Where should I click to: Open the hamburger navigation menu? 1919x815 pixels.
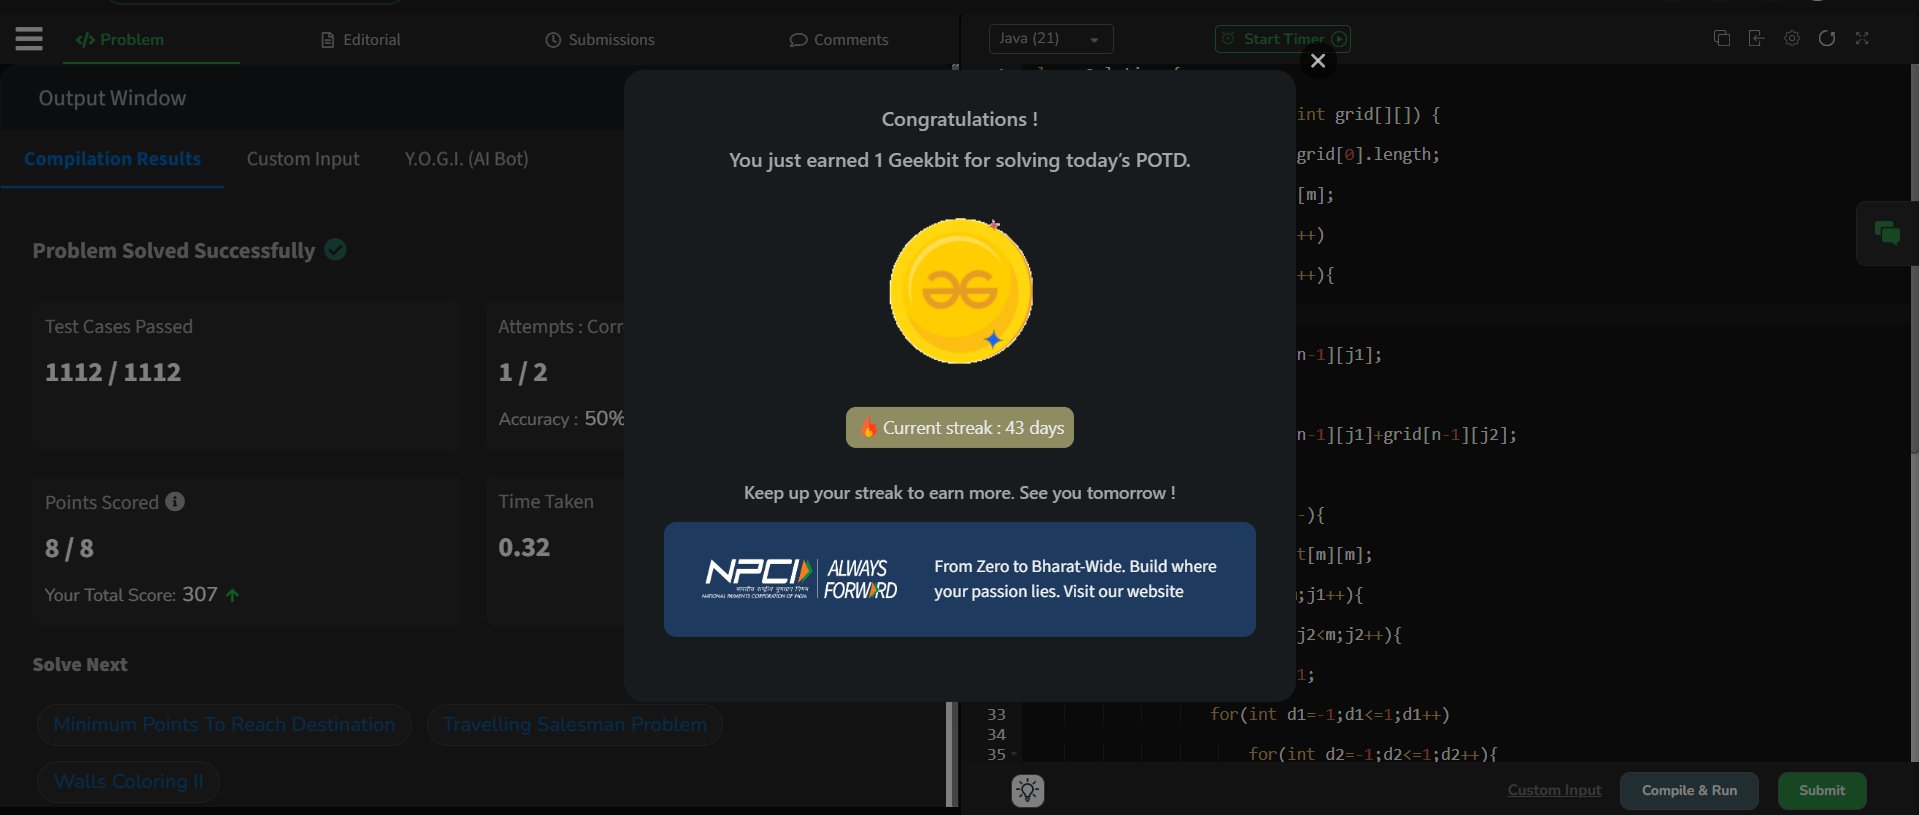29,39
